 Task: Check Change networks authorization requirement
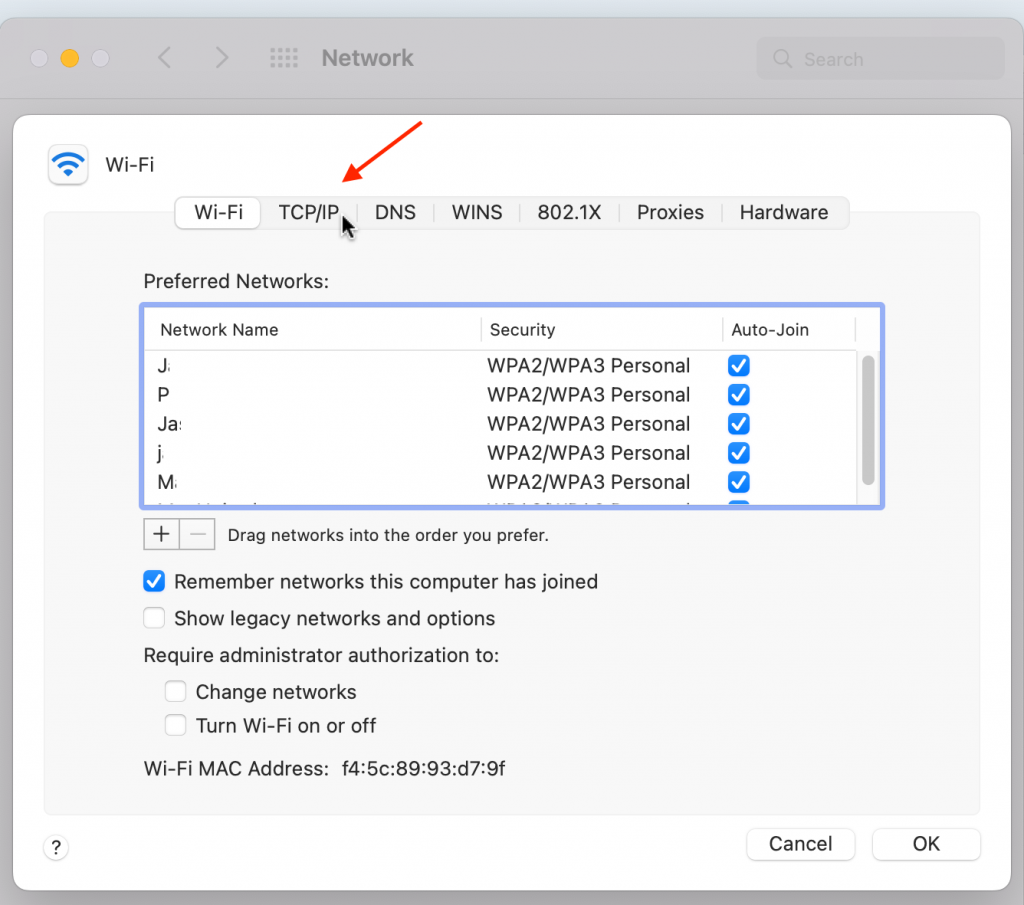(176, 691)
